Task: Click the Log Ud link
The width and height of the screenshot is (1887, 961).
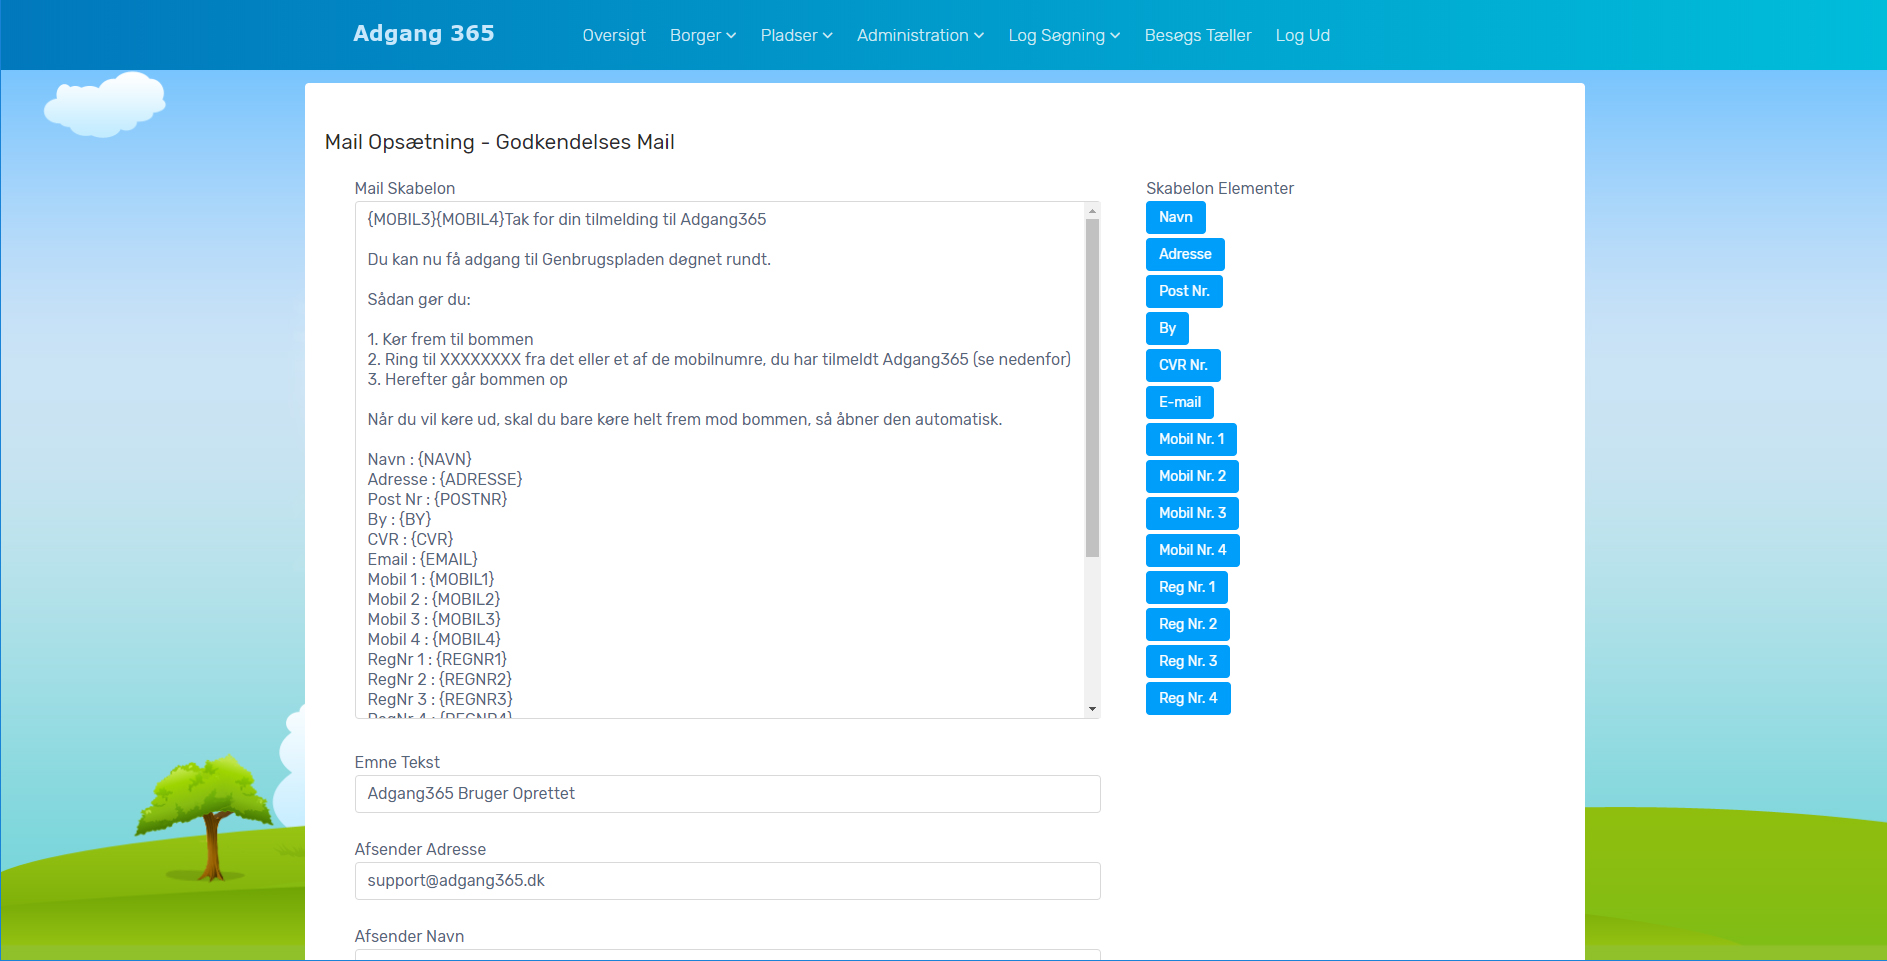Action: coord(1302,36)
